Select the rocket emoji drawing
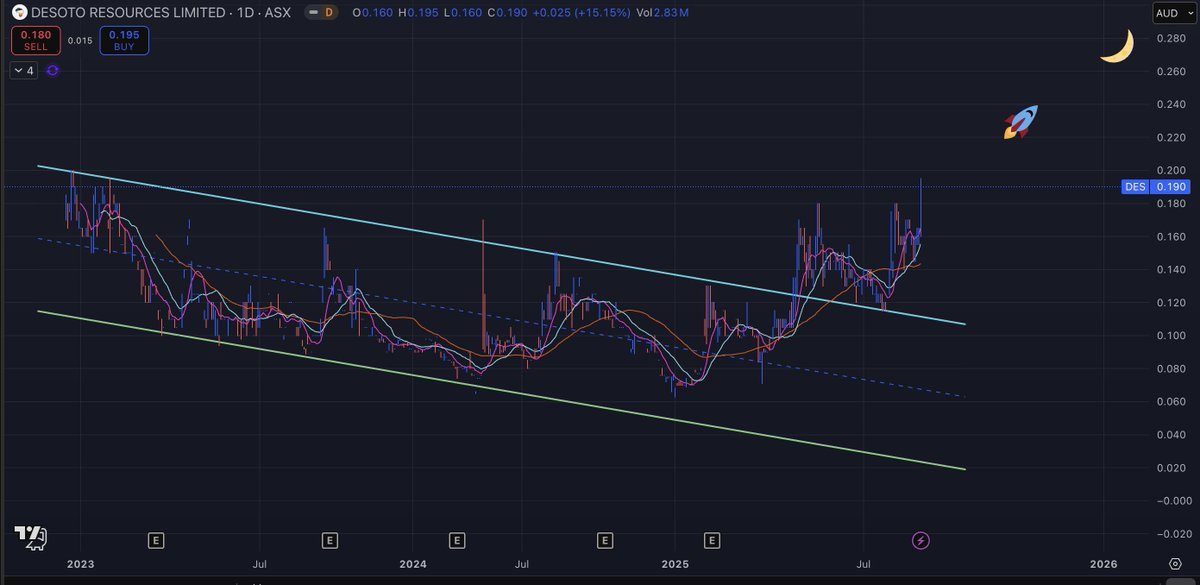Screen dimensions: 1200x585 [1021, 121]
